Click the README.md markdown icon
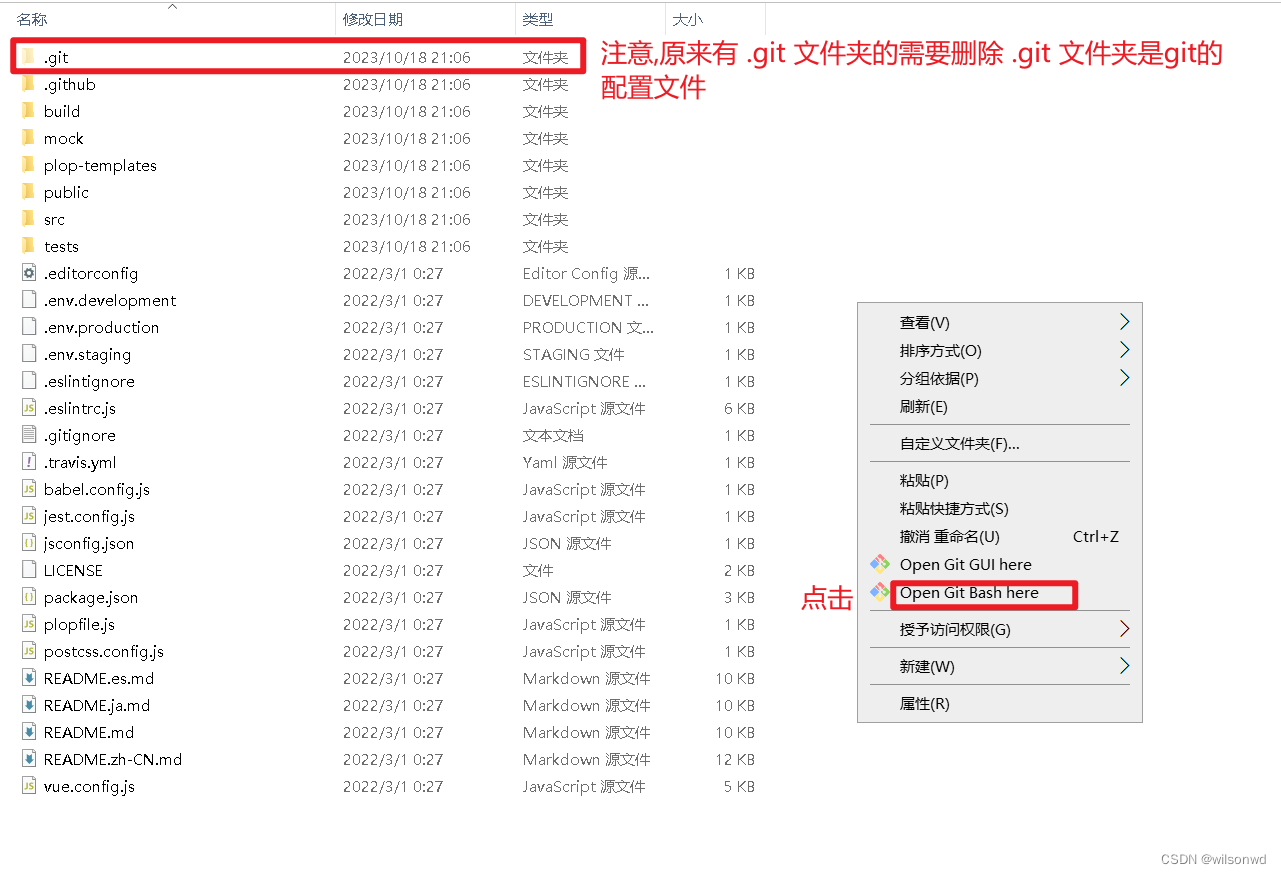The image size is (1281, 874). click(28, 732)
